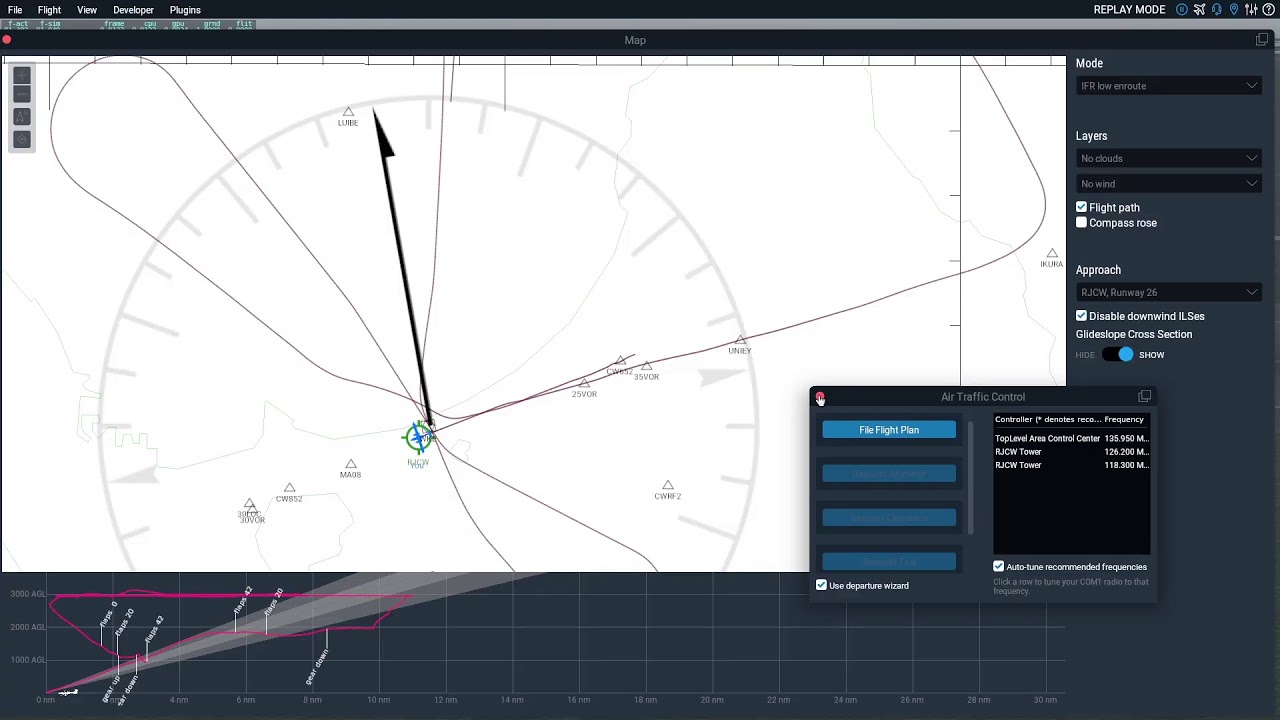Open the Developer menu
The width and height of the screenshot is (1280, 720).
coord(133,10)
